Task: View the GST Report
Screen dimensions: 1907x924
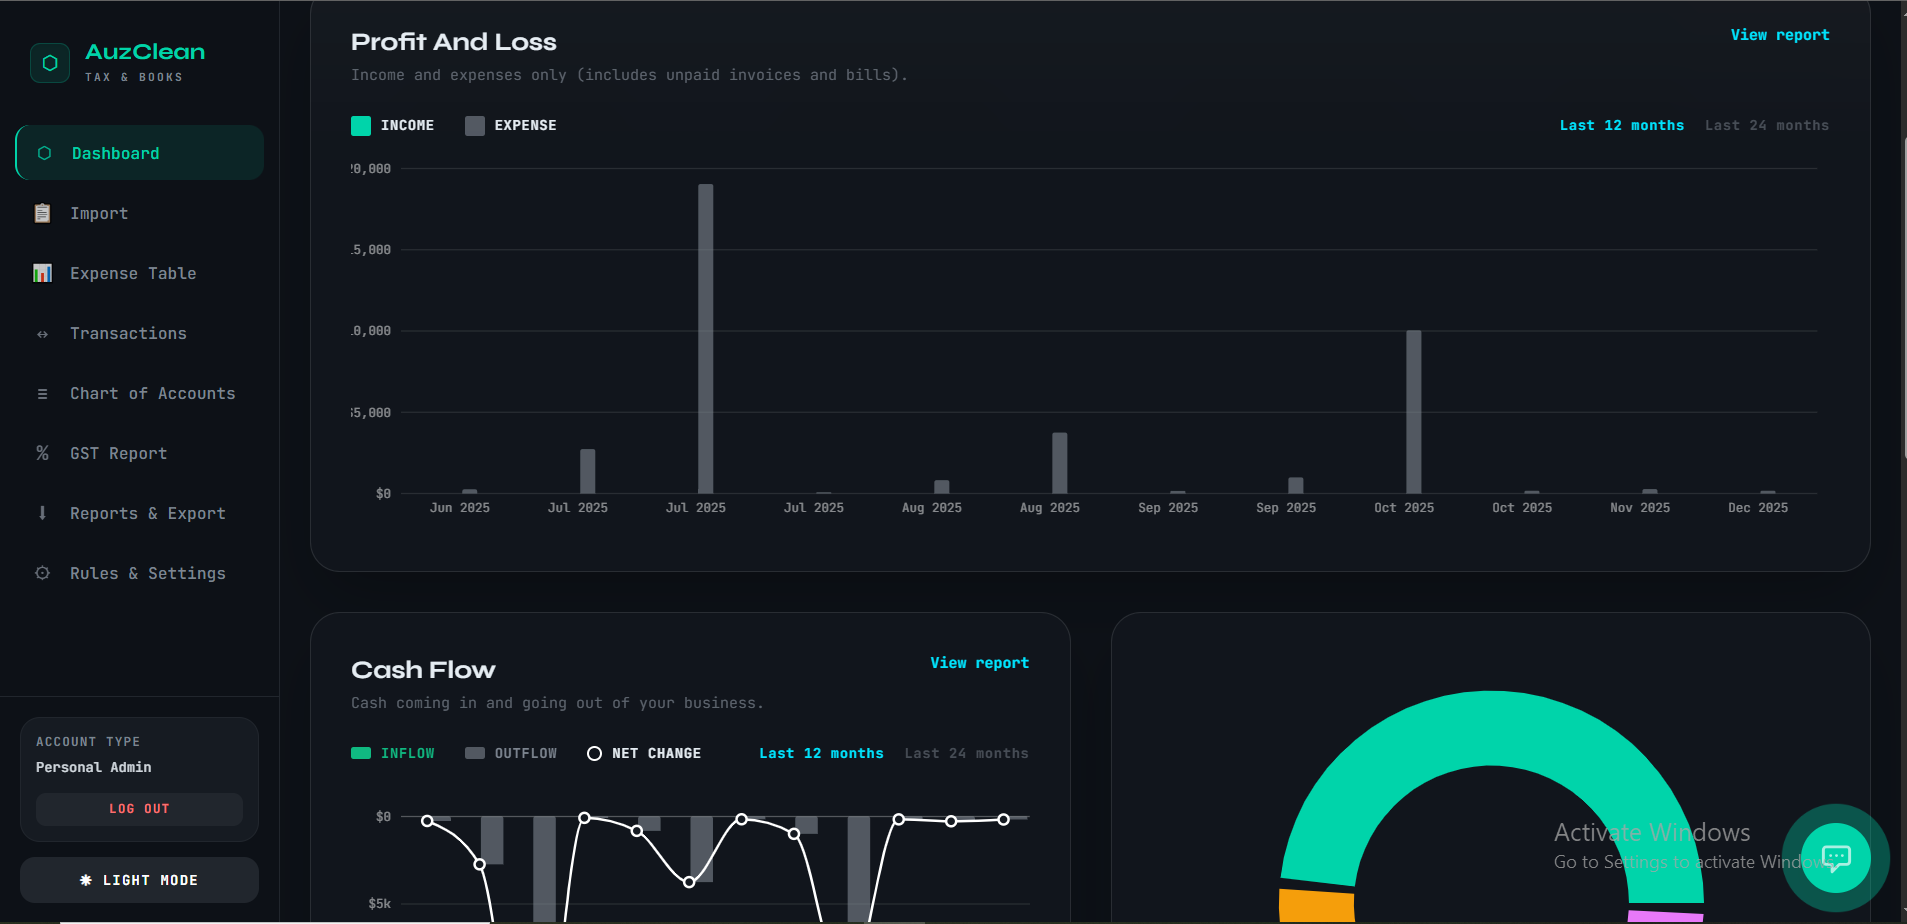Action: (x=140, y=453)
